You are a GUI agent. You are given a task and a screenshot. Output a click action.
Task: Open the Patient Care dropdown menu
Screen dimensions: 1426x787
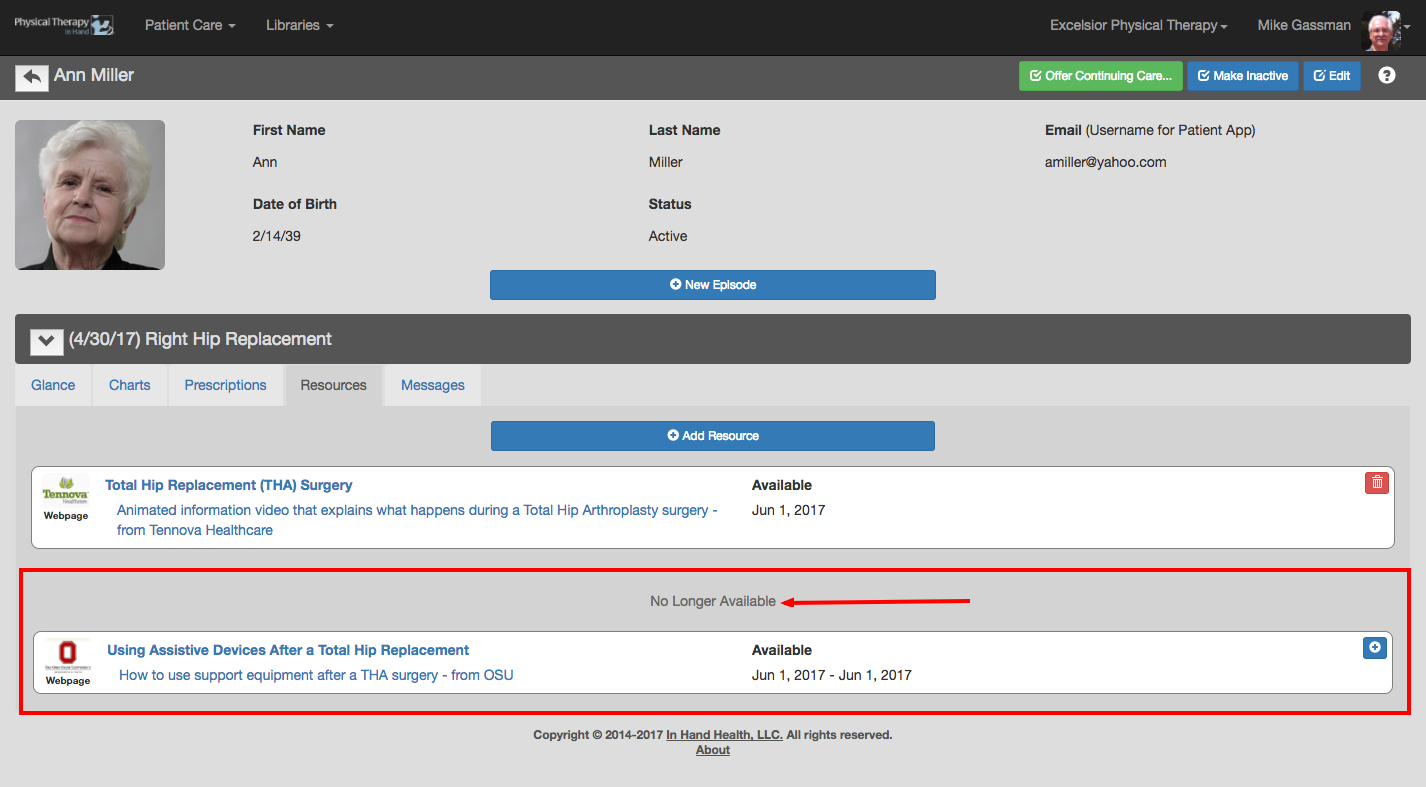[190, 25]
